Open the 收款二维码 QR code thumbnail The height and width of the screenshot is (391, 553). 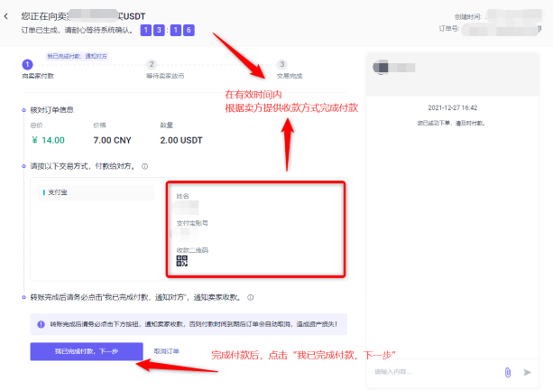tap(182, 261)
